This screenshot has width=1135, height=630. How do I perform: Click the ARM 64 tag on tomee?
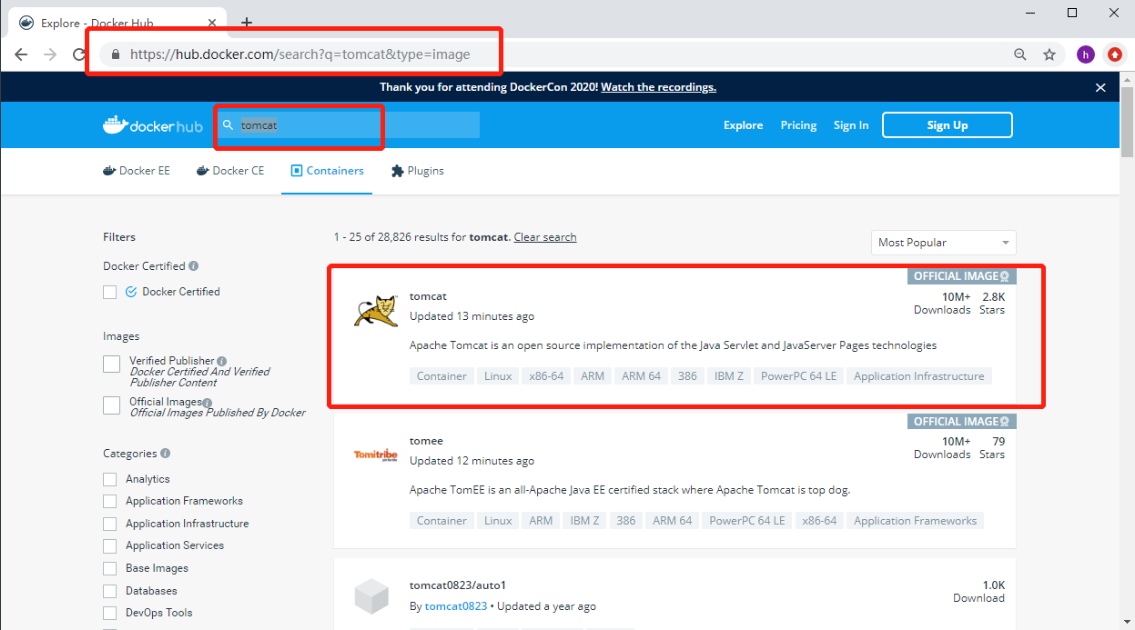[672, 521]
